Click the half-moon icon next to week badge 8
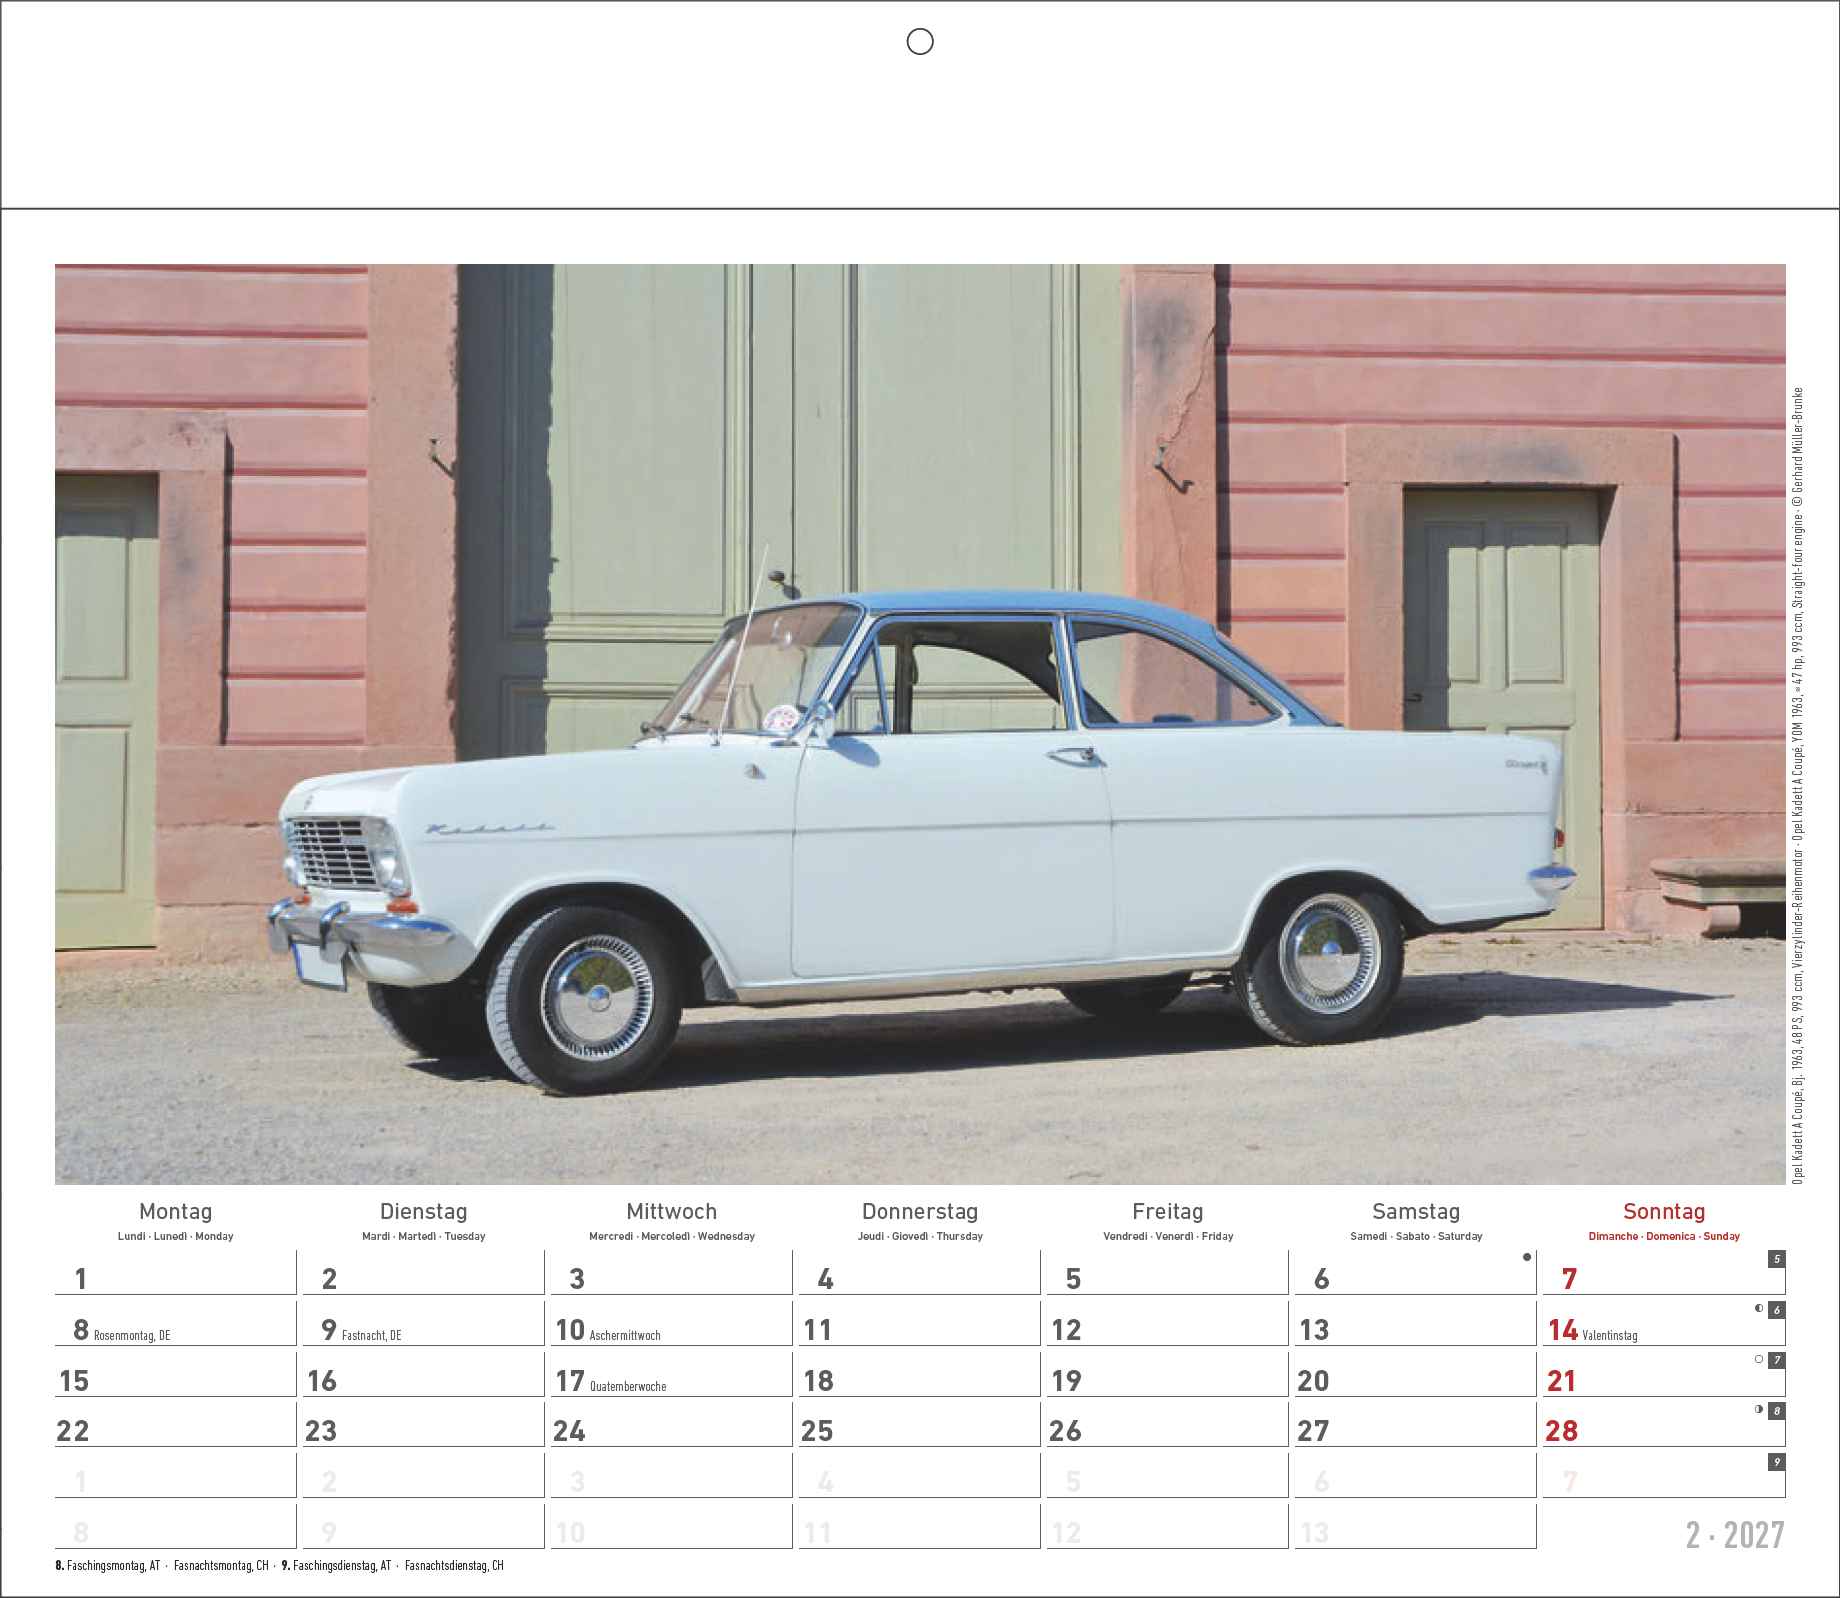This screenshot has height=1598, width=1840. [1759, 1410]
